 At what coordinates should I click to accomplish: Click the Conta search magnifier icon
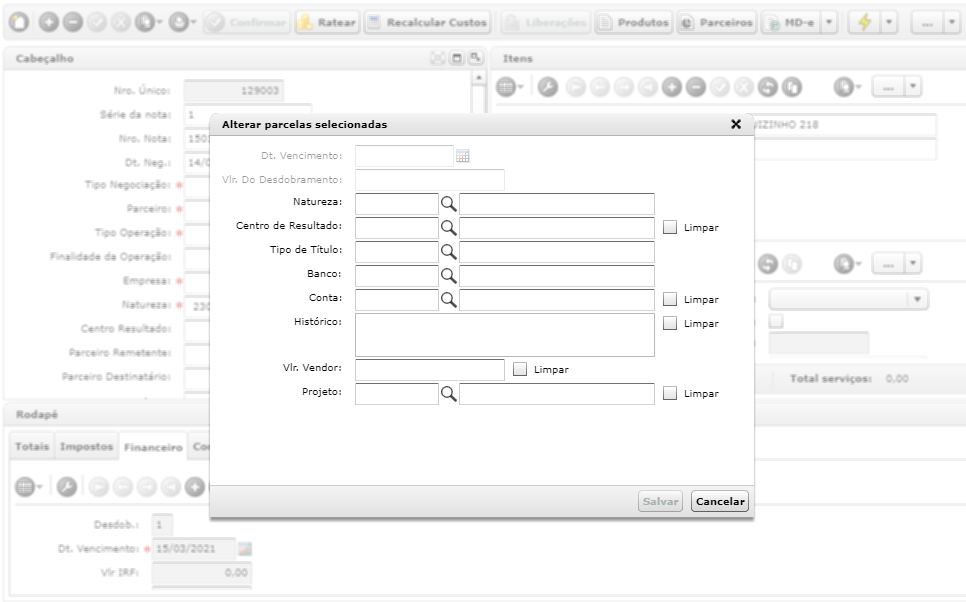click(x=448, y=299)
